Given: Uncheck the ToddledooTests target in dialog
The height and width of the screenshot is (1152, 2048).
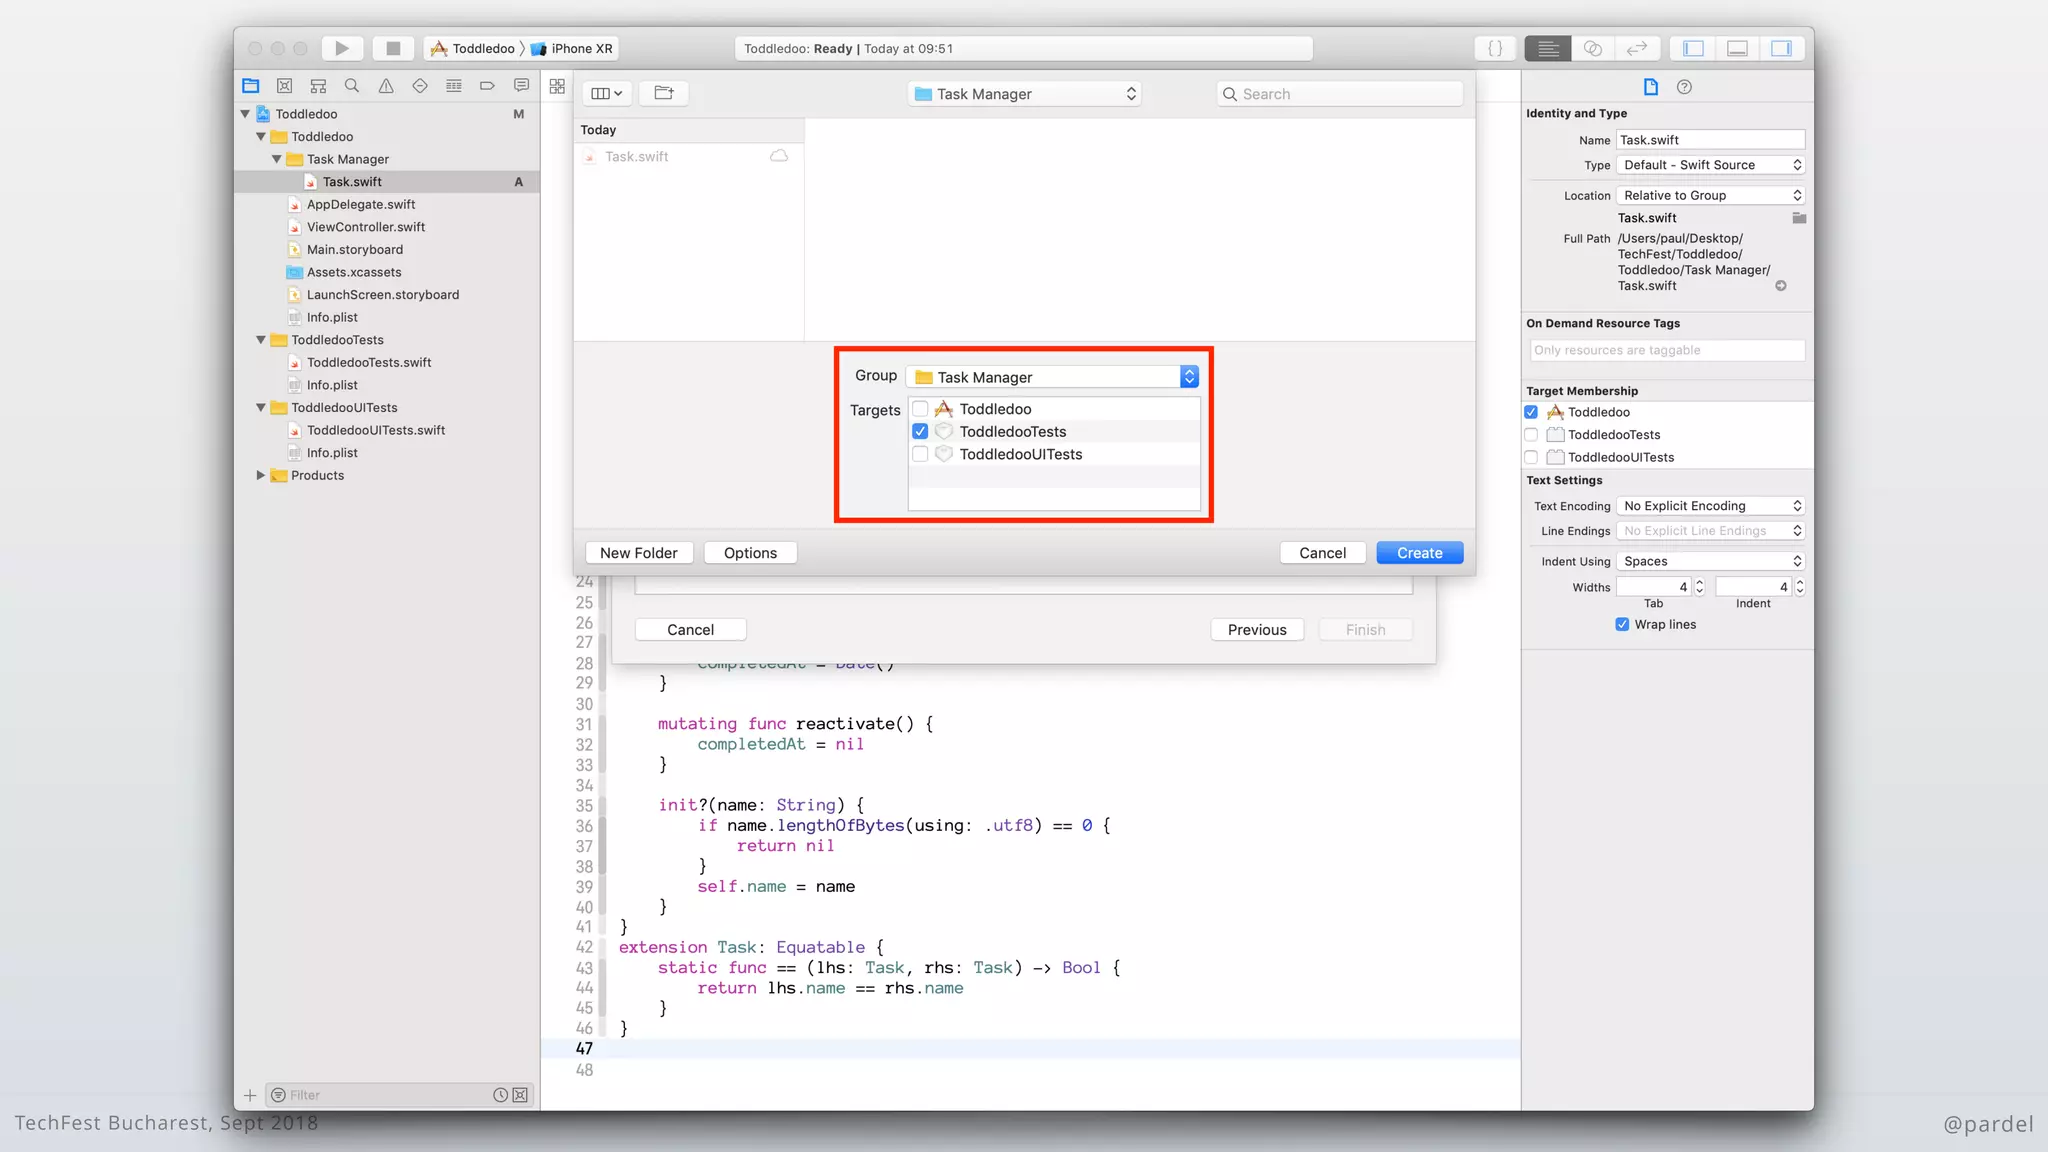Looking at the screenshot, I should (x=920, y=431).
